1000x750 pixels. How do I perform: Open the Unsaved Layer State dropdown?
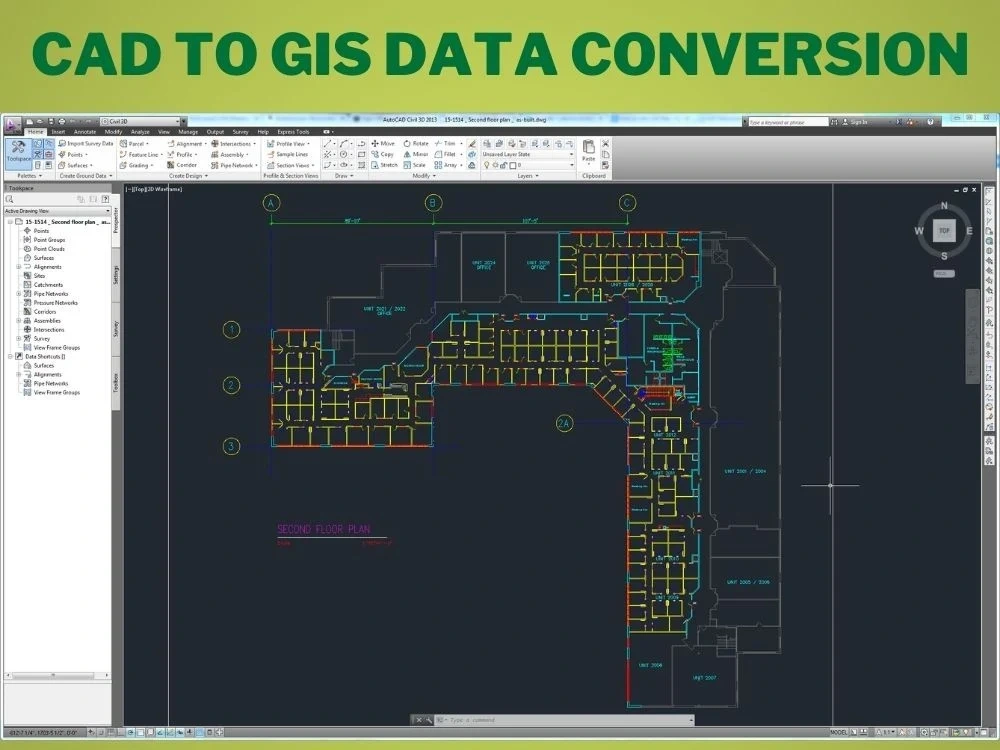pyautogui.click(x=573, y=154)
